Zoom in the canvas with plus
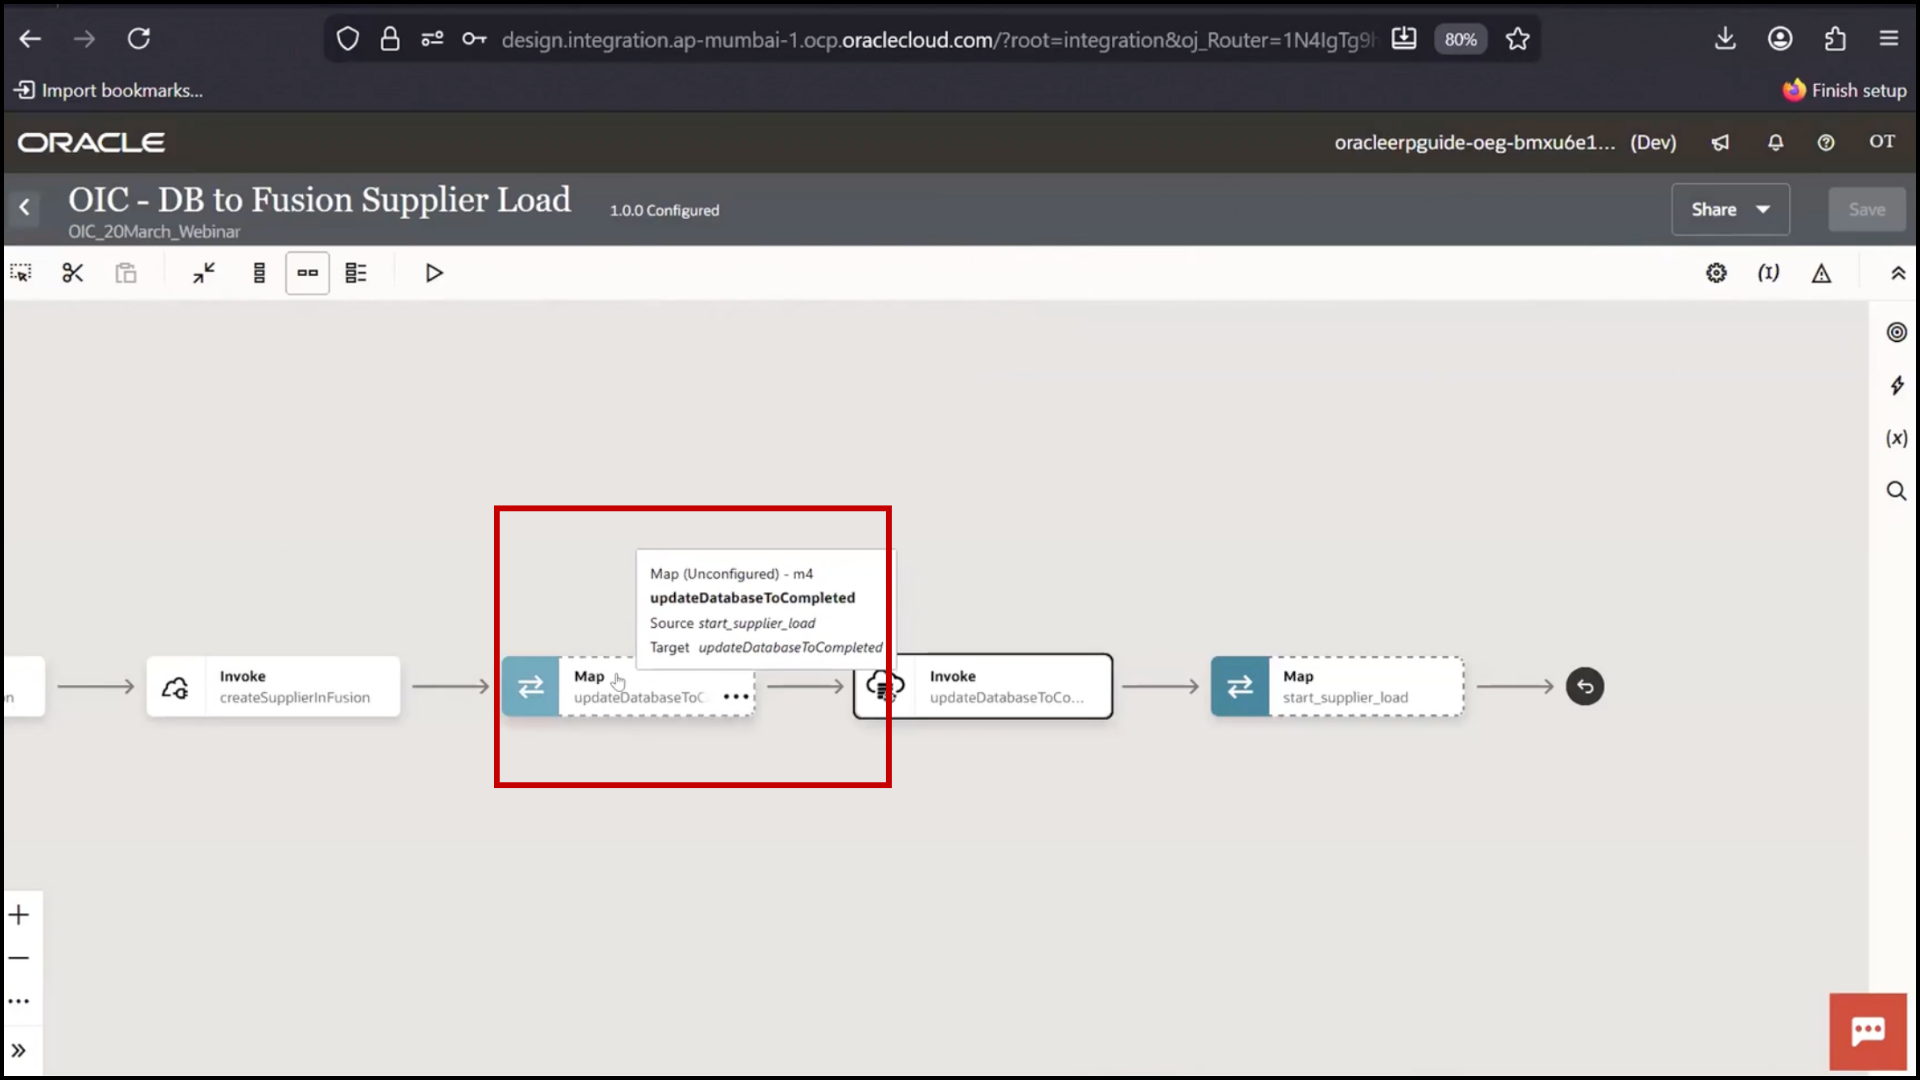 19,915
